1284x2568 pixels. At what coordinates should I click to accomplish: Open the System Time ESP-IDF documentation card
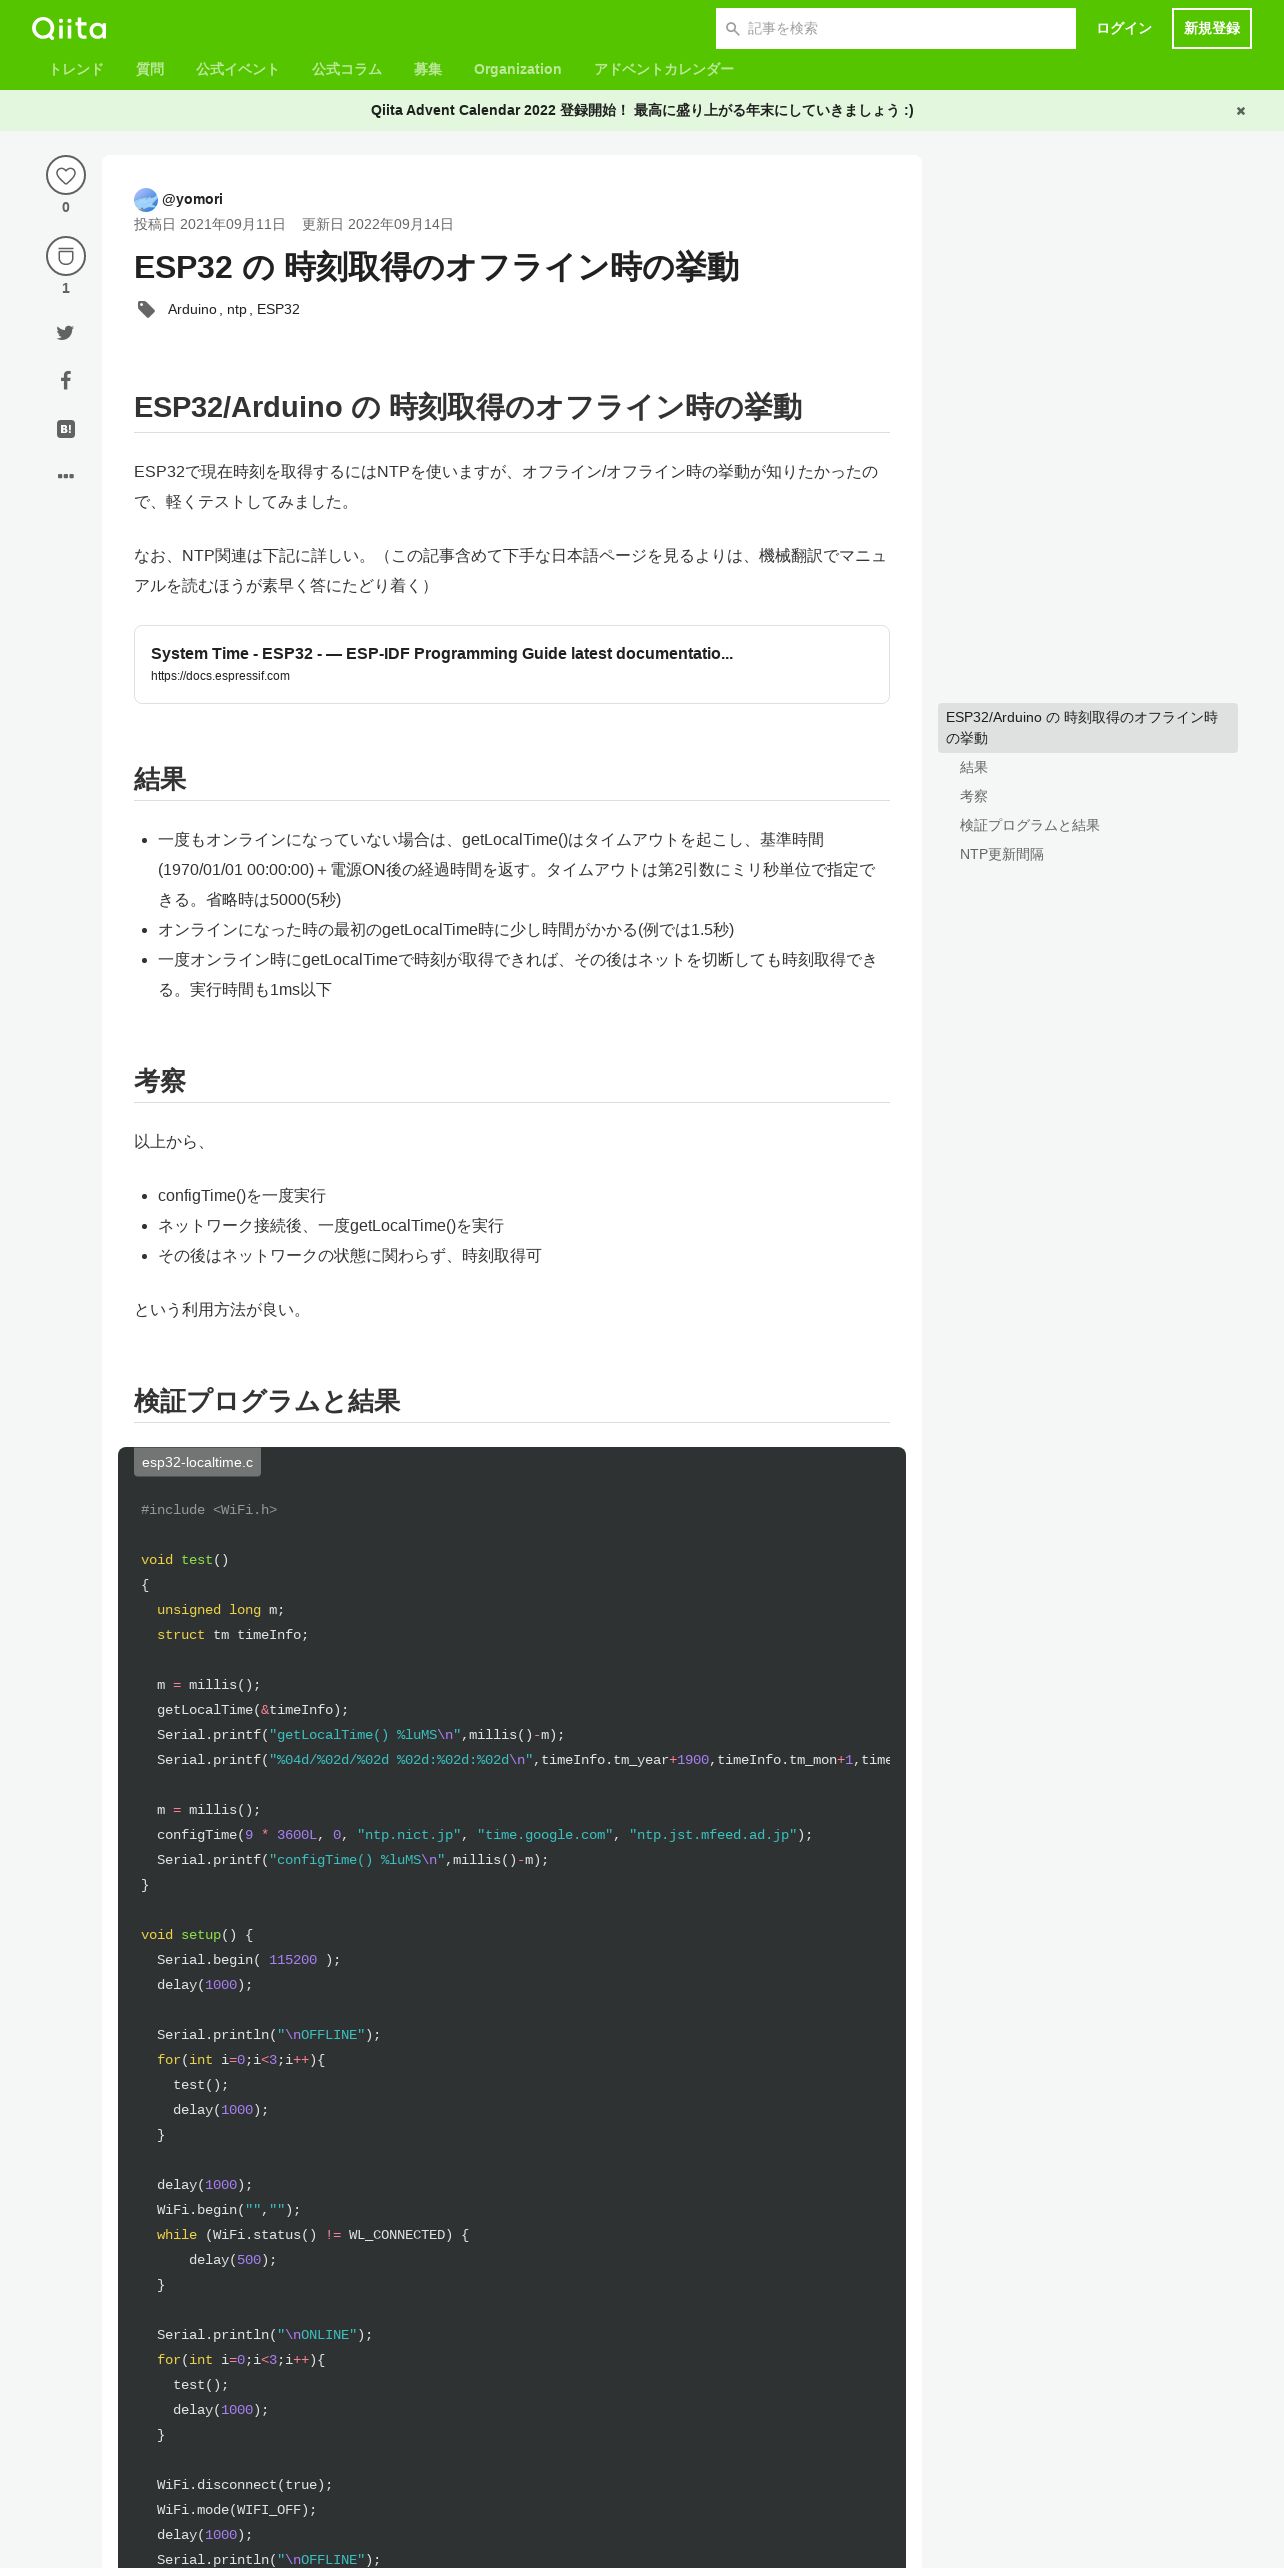512,664
